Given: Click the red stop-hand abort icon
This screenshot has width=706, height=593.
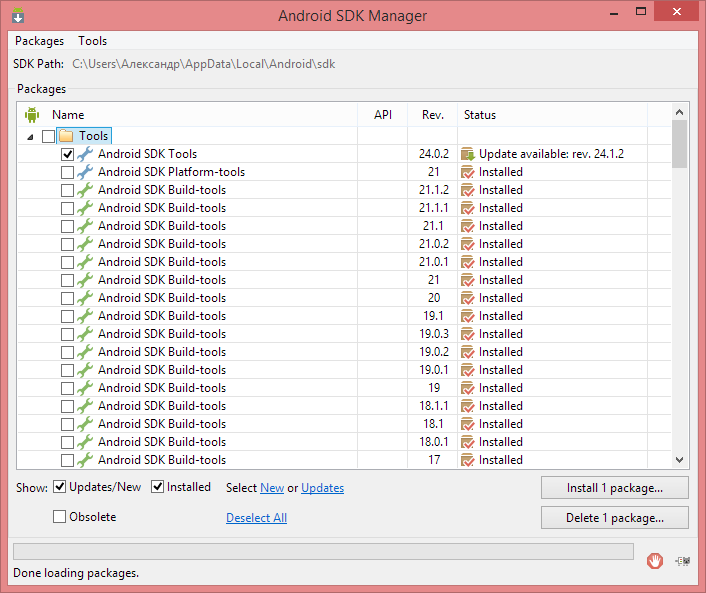Looking at the screenshot, I should pos(655,561).
